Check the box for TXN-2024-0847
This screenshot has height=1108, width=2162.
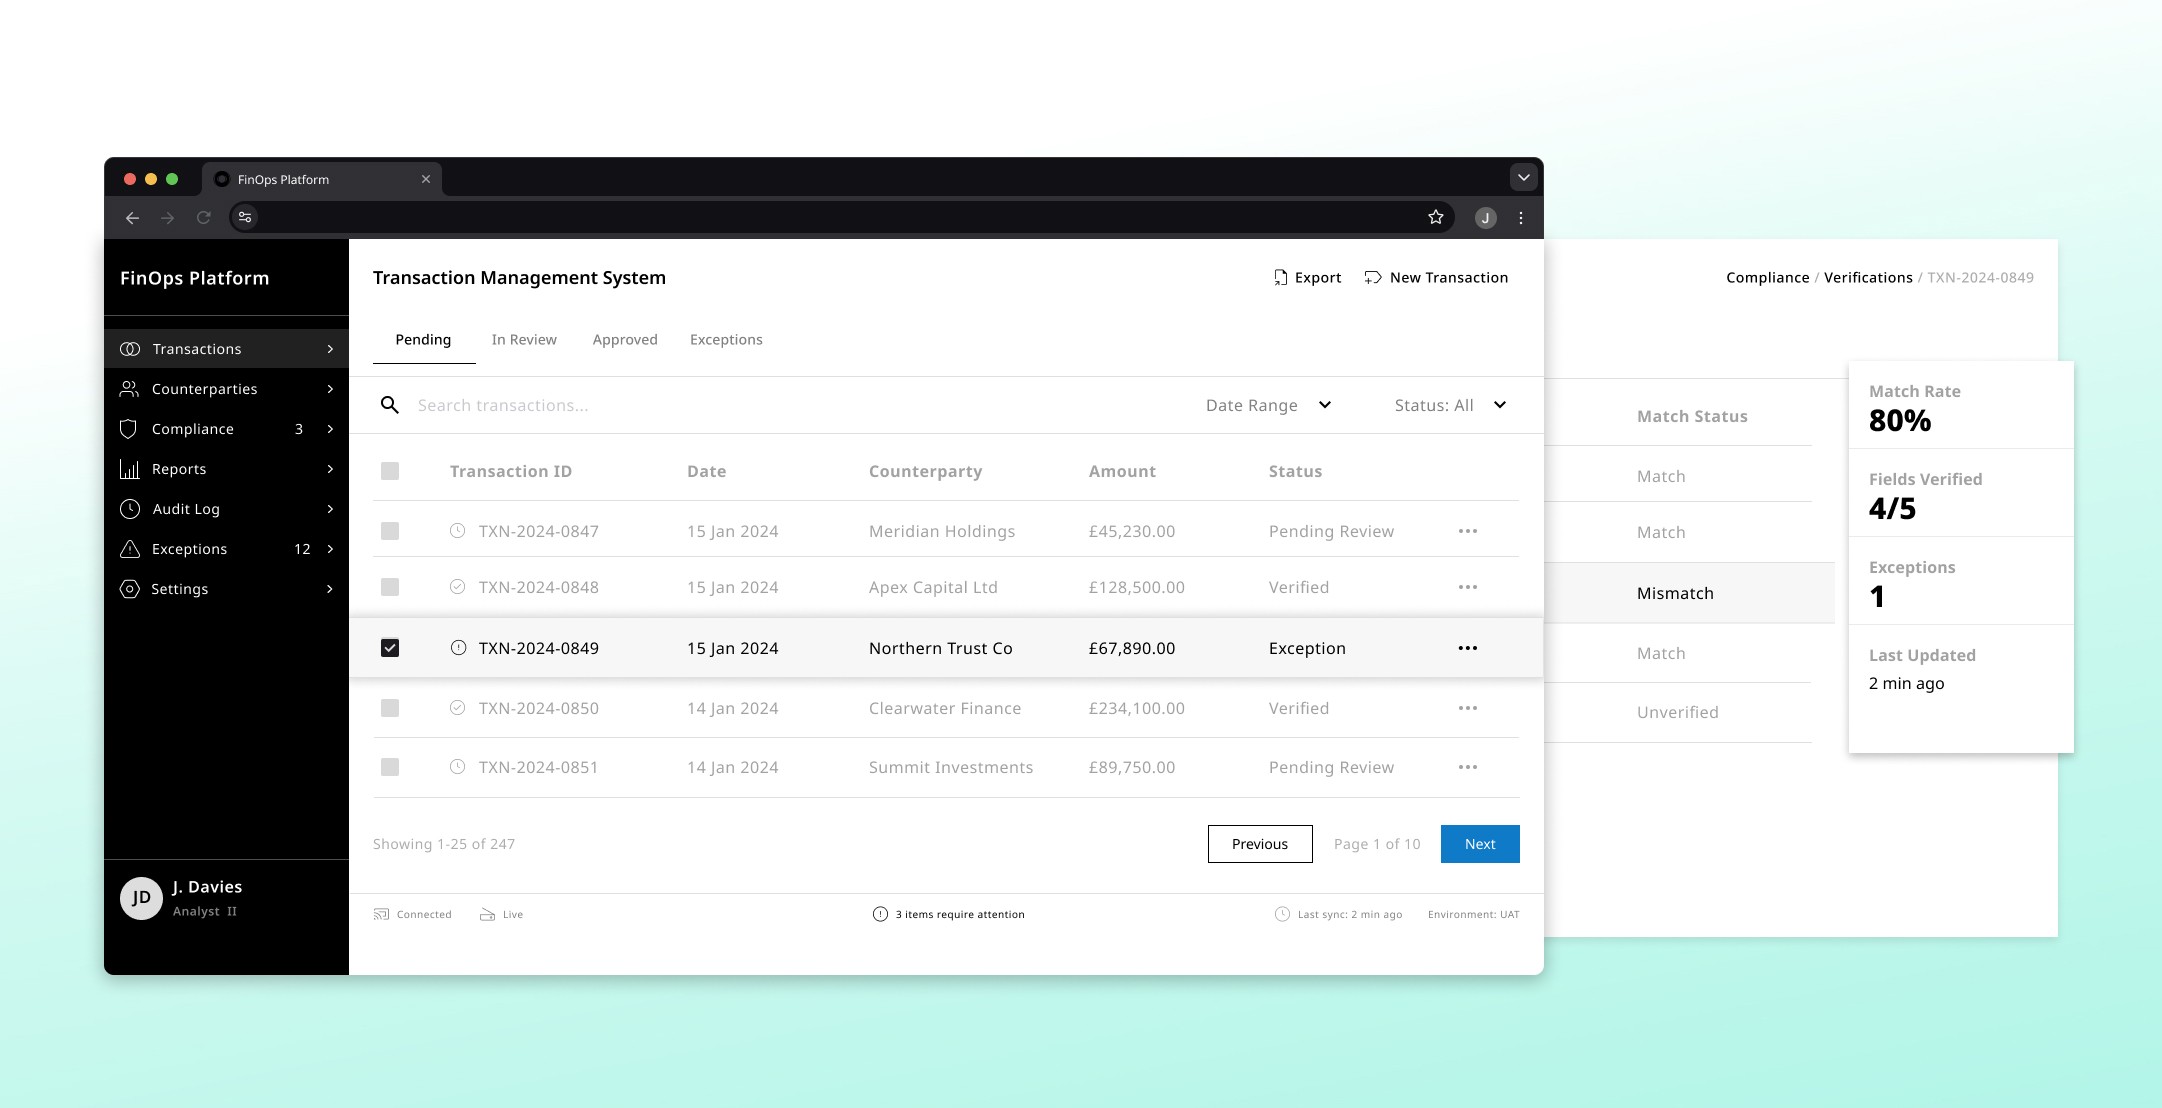(390, 531)
